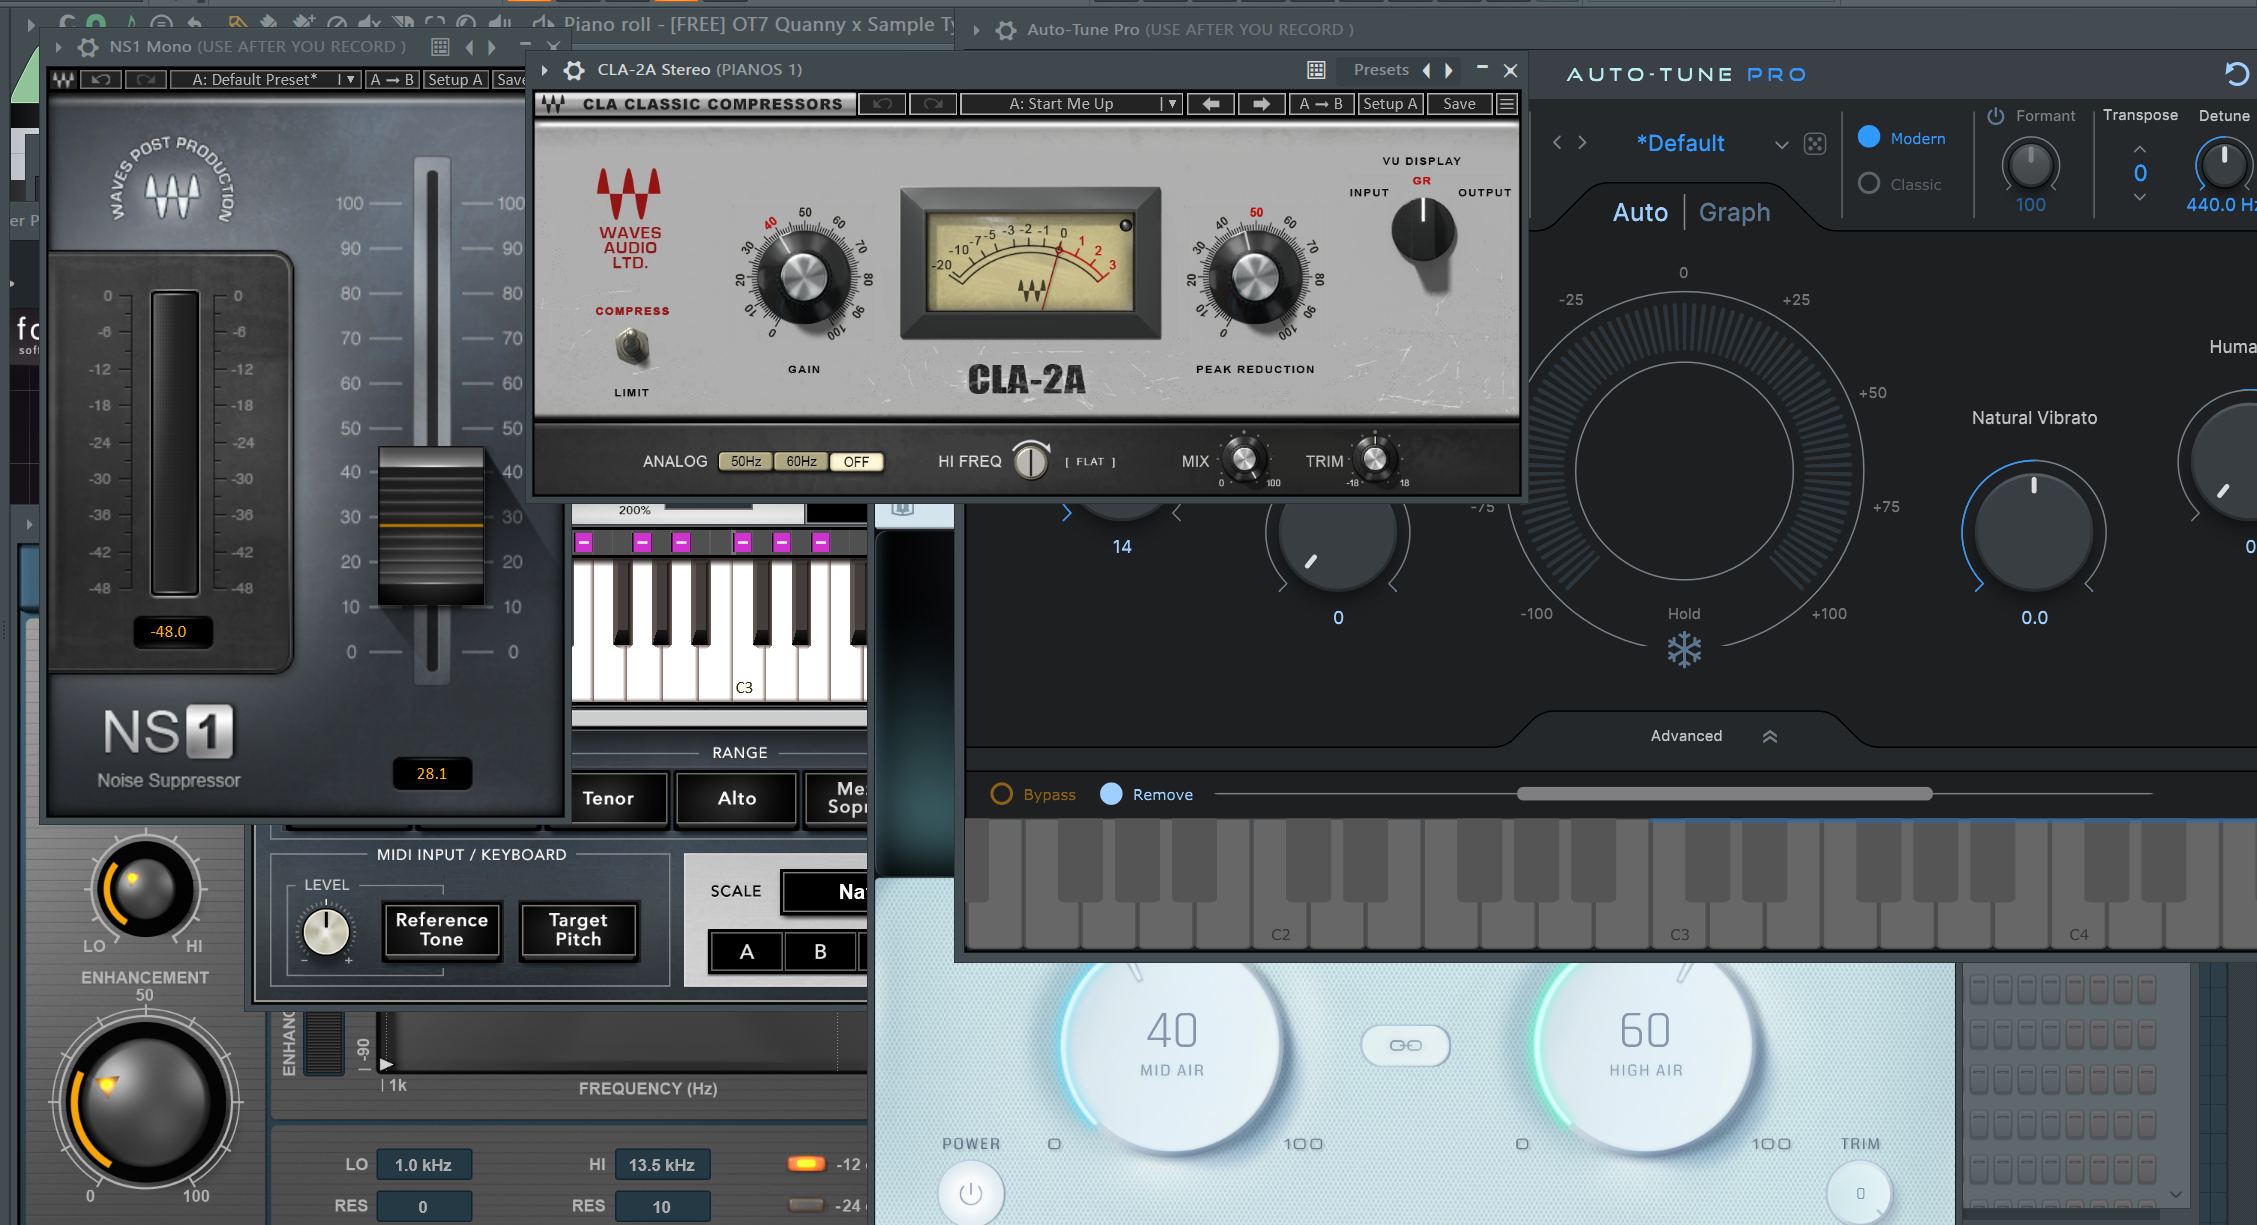Click the Mid Air High Air link icon
The image size is (2257, 1225).
(1405, 1045)
